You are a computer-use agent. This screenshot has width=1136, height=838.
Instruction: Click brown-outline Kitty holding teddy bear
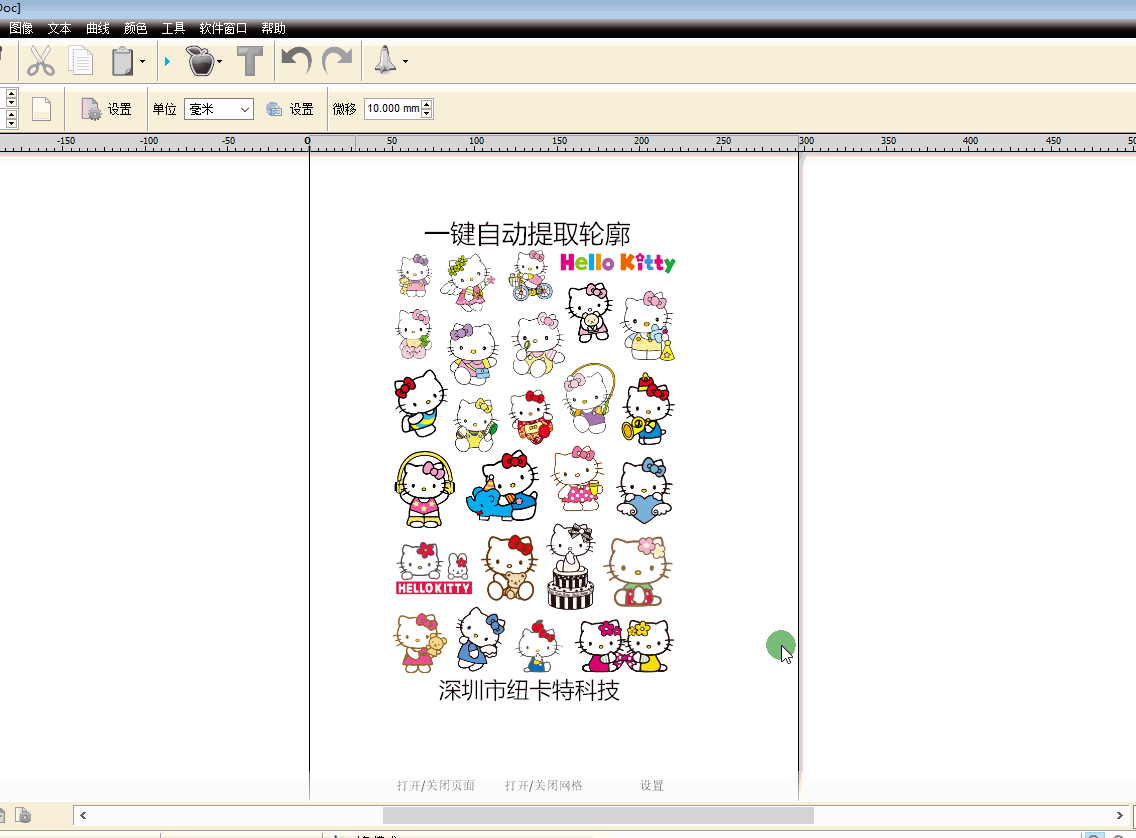pos(511,568)
